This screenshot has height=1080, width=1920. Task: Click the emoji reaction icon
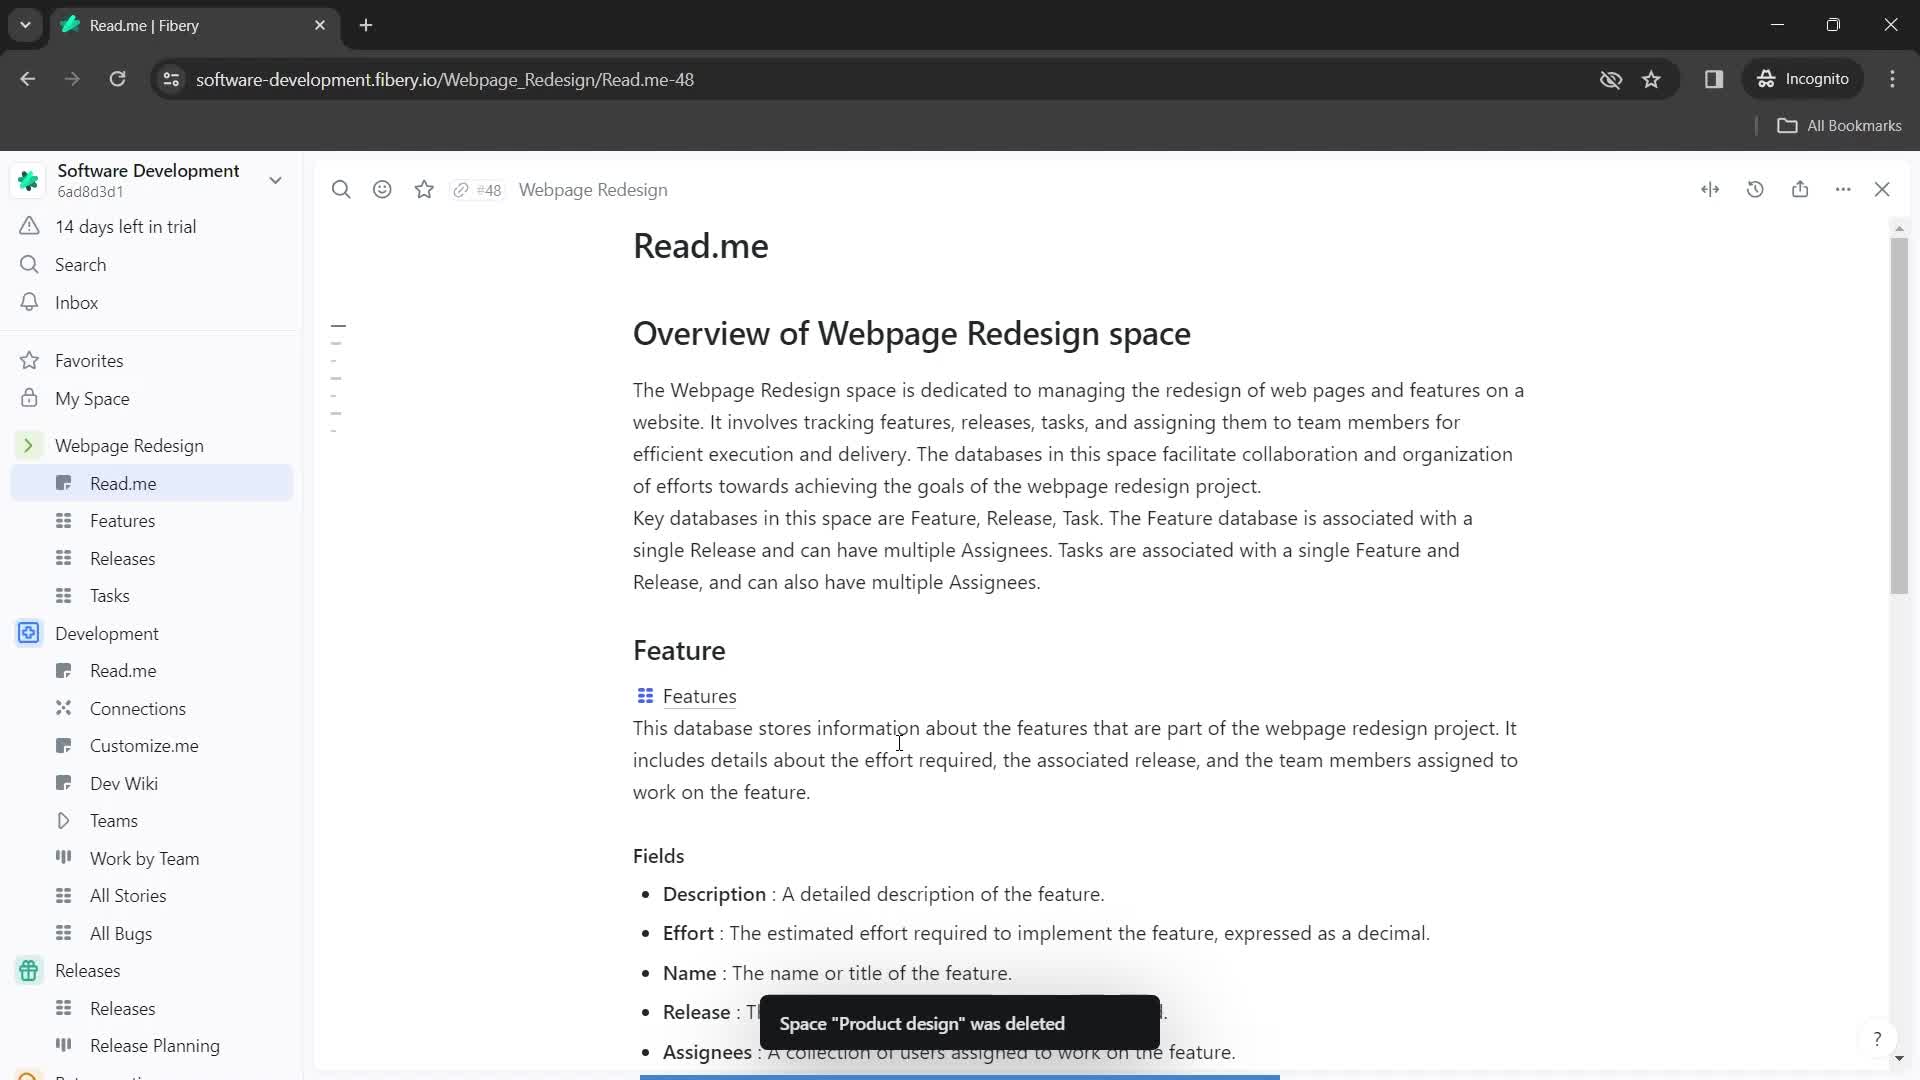click(x=384, y=190)
